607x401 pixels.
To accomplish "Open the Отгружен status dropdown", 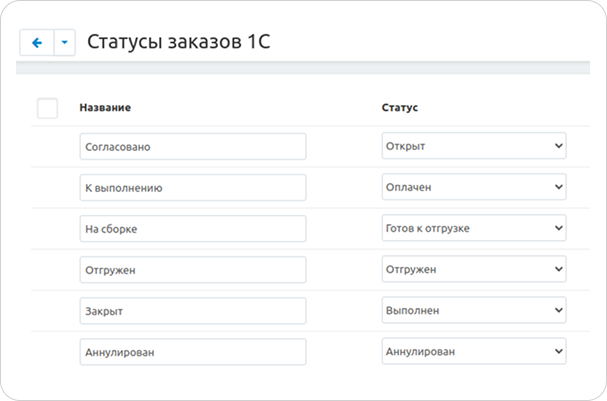I will [474, 269].
